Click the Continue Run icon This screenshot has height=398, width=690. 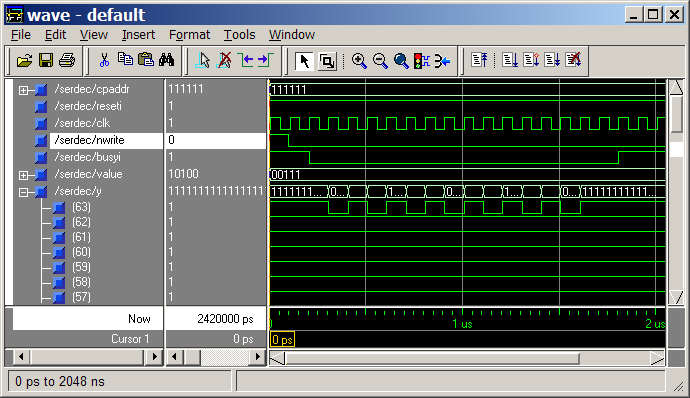(x=531, y=60)
